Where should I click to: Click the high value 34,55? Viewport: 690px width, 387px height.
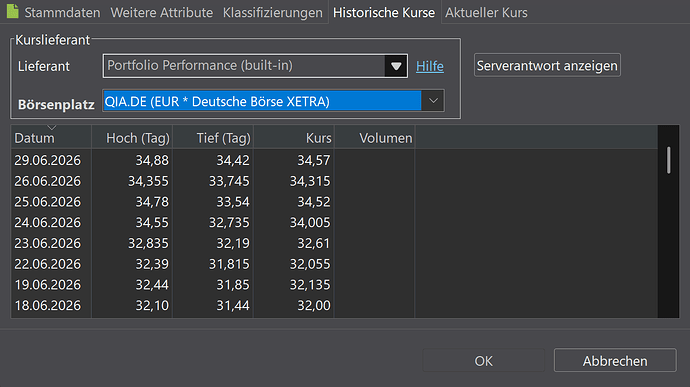(x=152, y=222)
